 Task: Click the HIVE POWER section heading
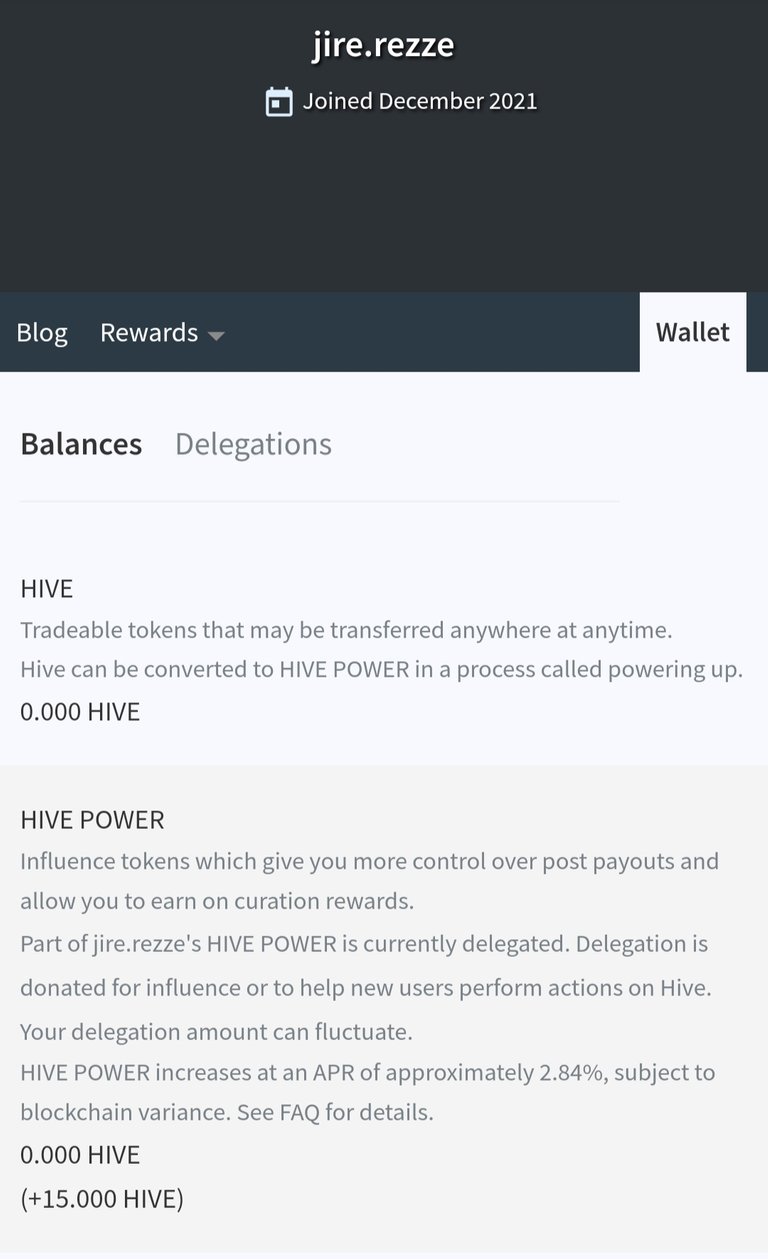click(x=92, y=820)
